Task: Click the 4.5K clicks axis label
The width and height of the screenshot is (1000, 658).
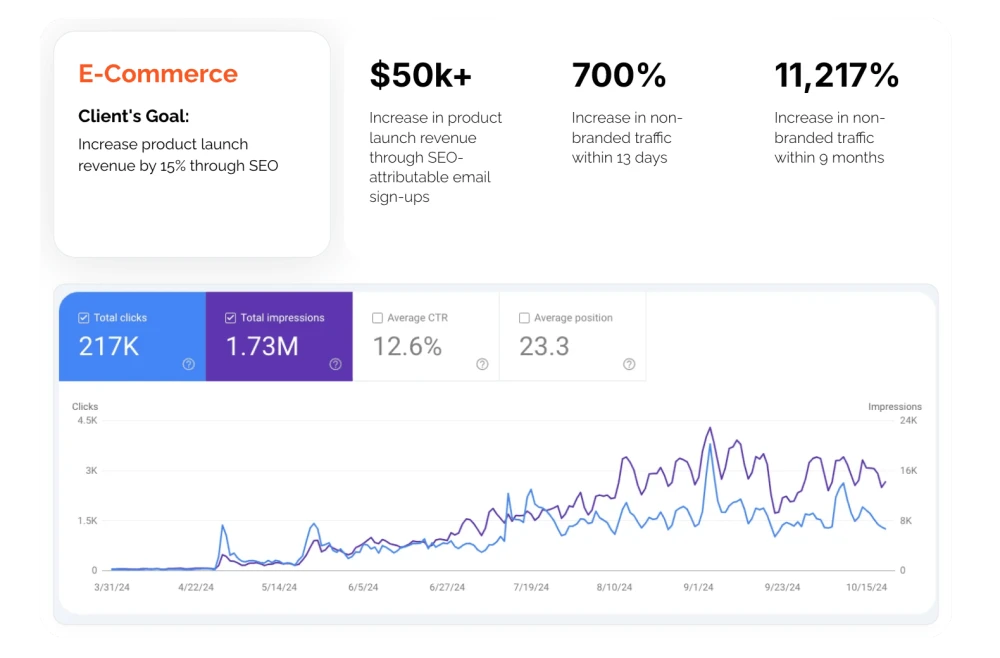Action: tap(87, 420)
